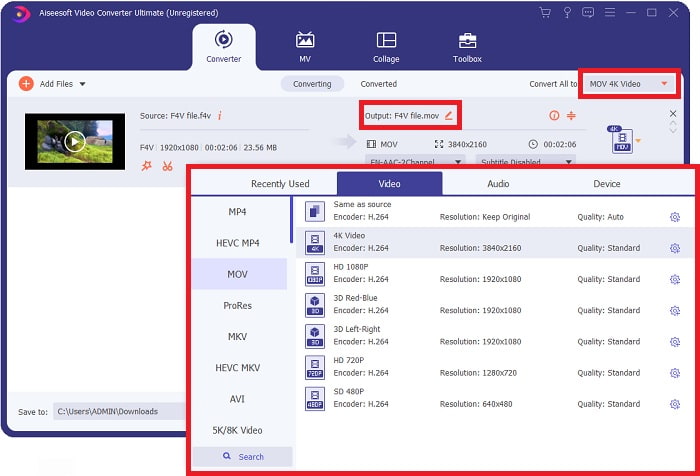Open settings gear for SD 480P preset
The image size is (700, 476).
675,404
